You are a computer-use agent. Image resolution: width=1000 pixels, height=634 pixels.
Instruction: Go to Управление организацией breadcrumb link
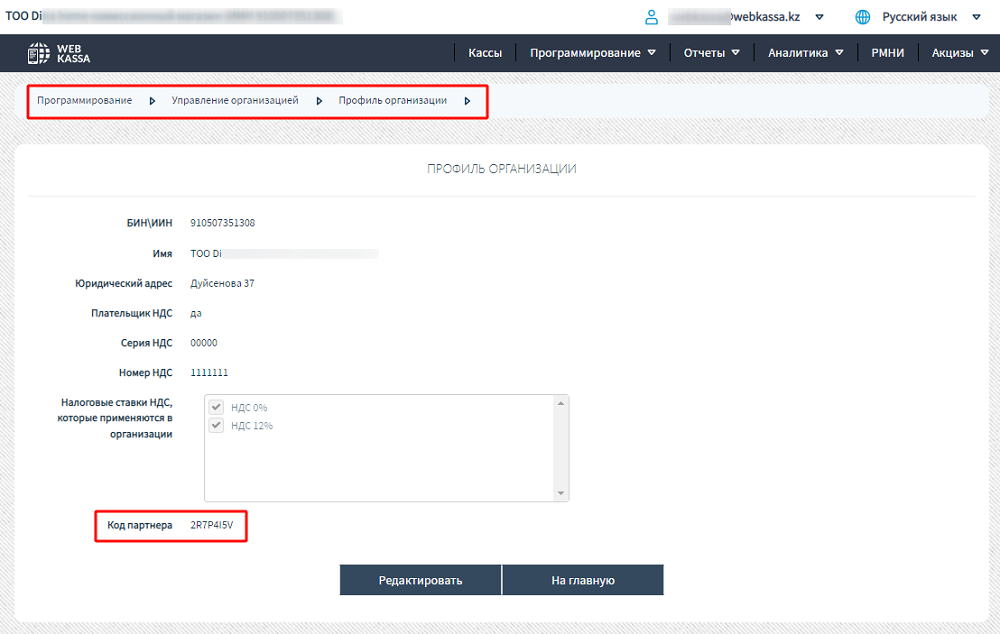(x=235, y=100)
